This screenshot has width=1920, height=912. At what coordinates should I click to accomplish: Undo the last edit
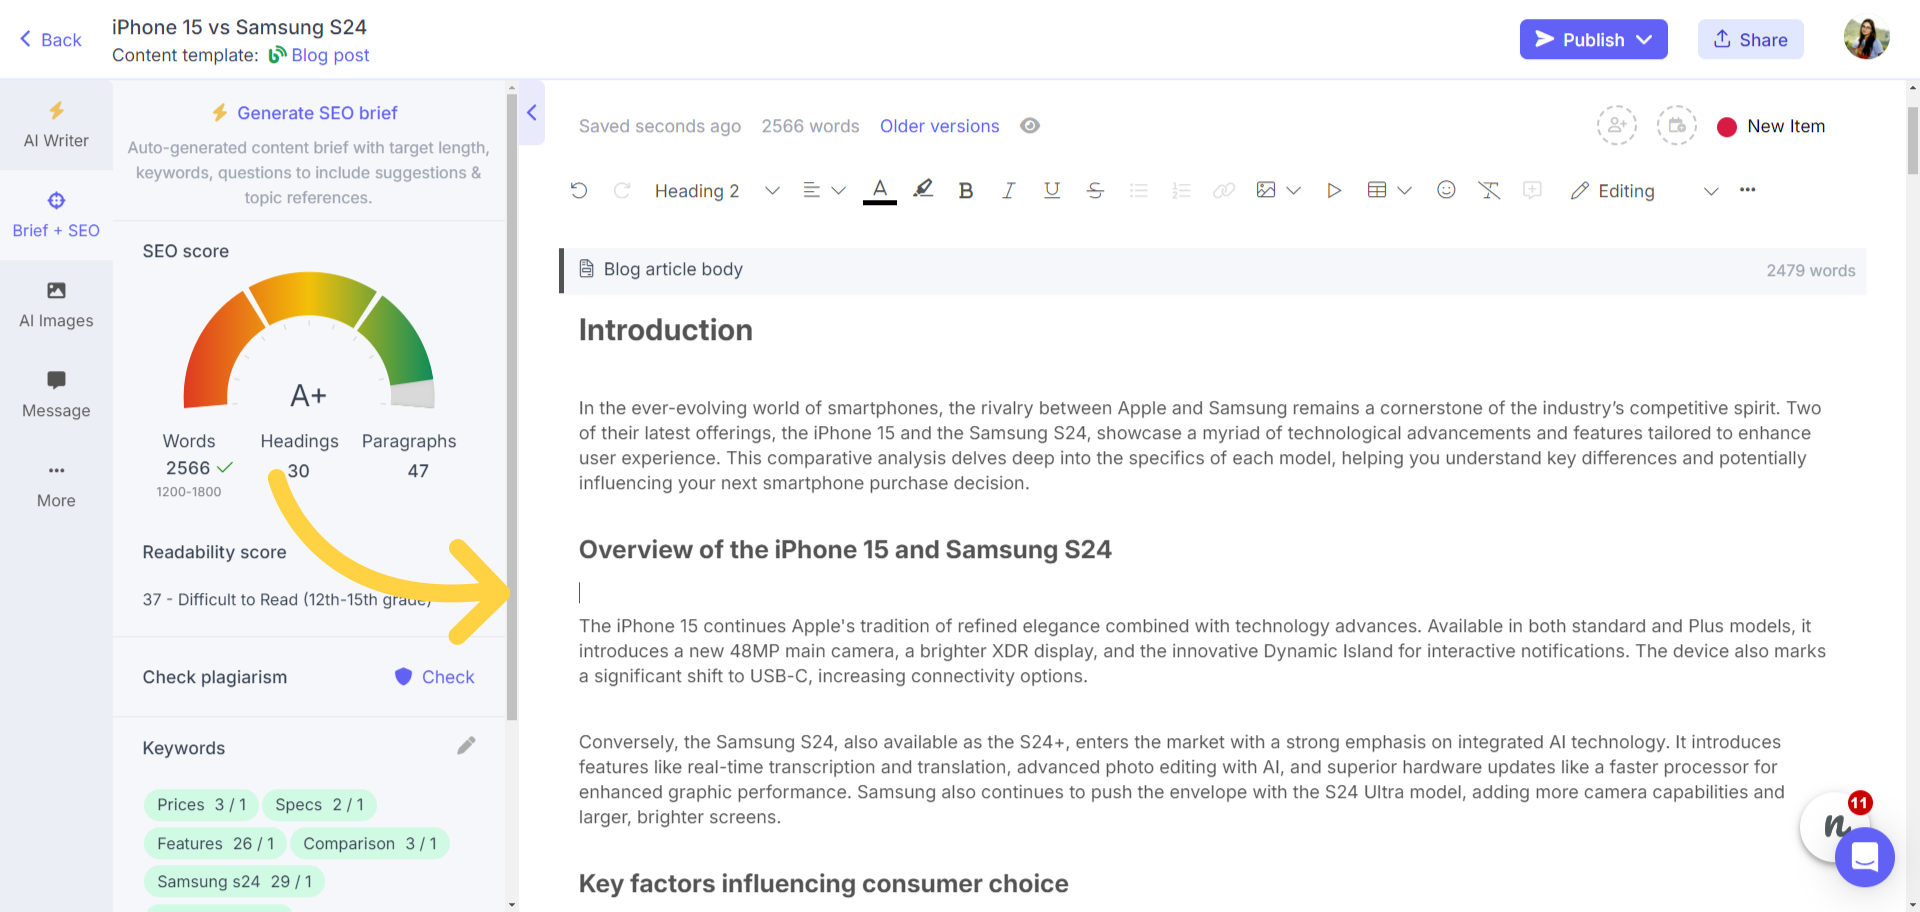[579, 190]
